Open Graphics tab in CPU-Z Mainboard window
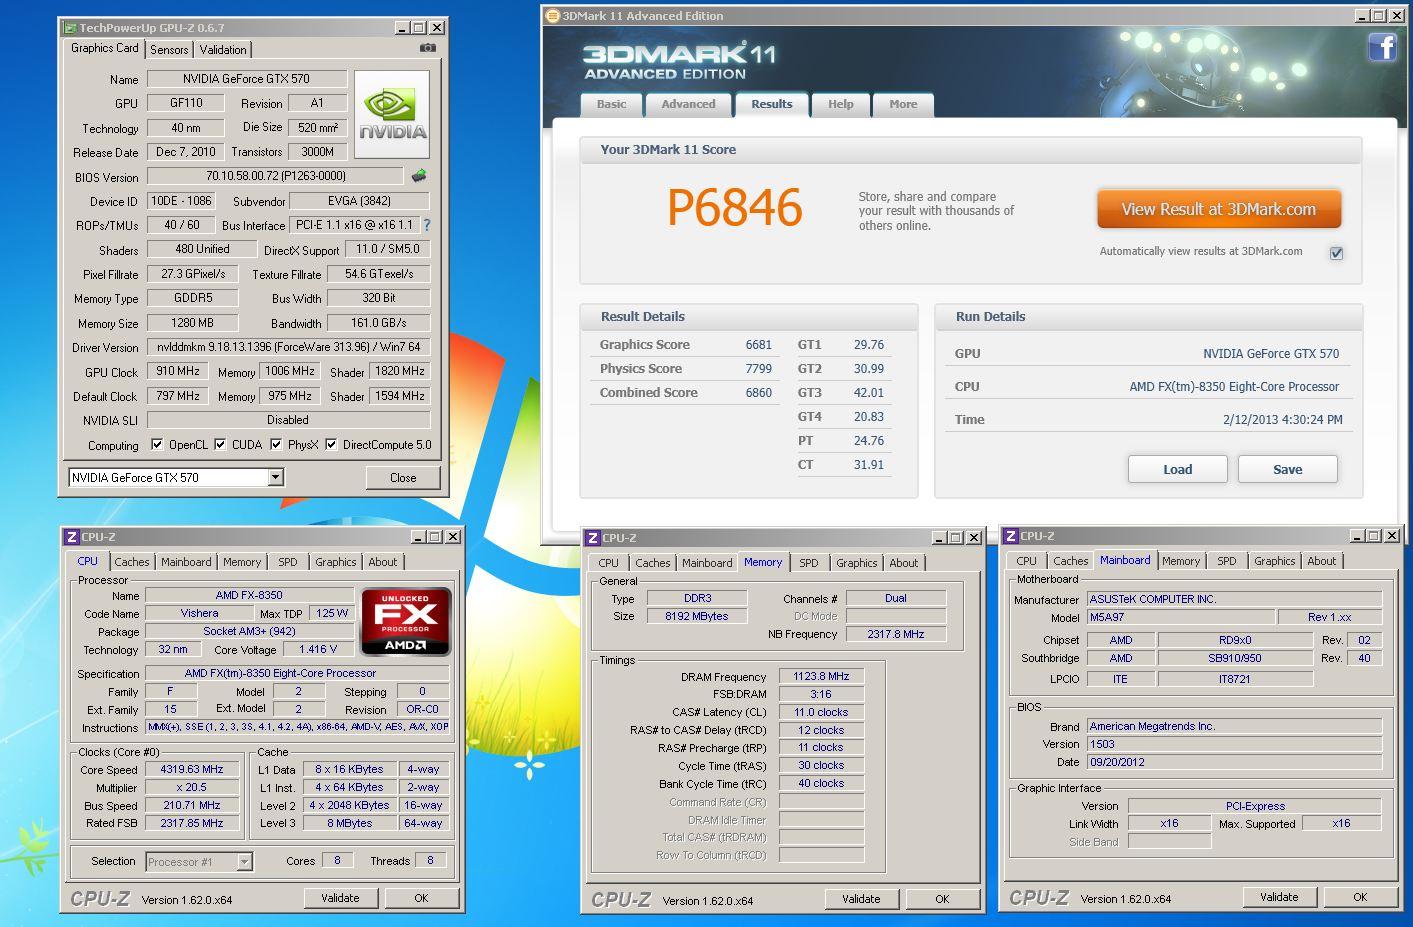This screenshot has height=927, width=1413. tap(1274, 561)
